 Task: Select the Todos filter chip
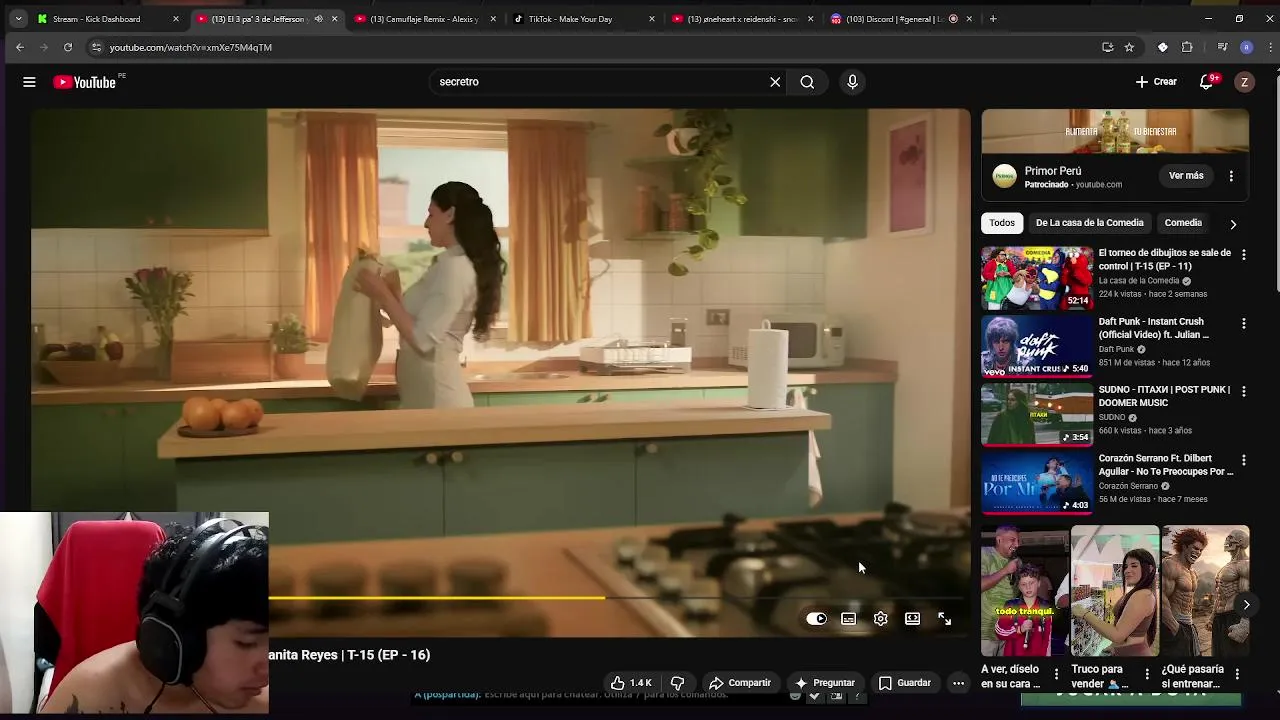(x=1002, y=223)
